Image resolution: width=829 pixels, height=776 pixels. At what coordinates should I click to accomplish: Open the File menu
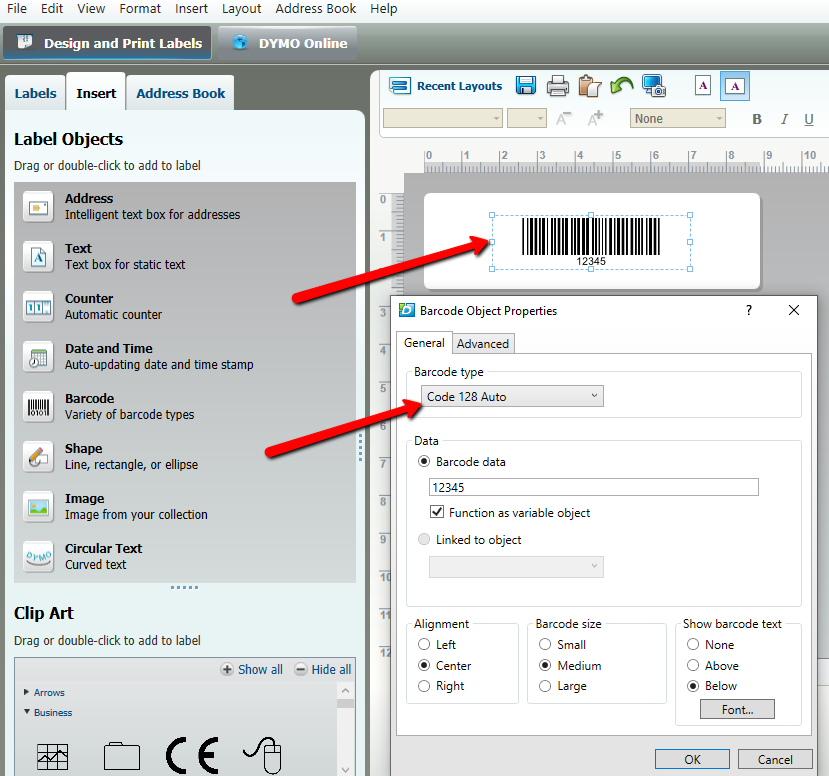(17, 8)
